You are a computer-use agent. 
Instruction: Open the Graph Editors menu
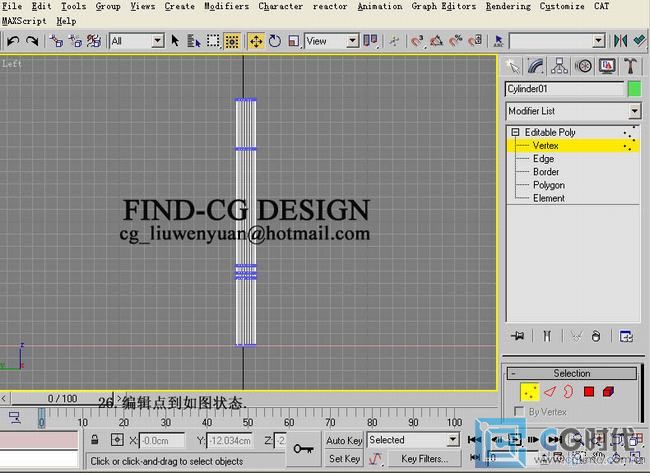tap(444, 6)
